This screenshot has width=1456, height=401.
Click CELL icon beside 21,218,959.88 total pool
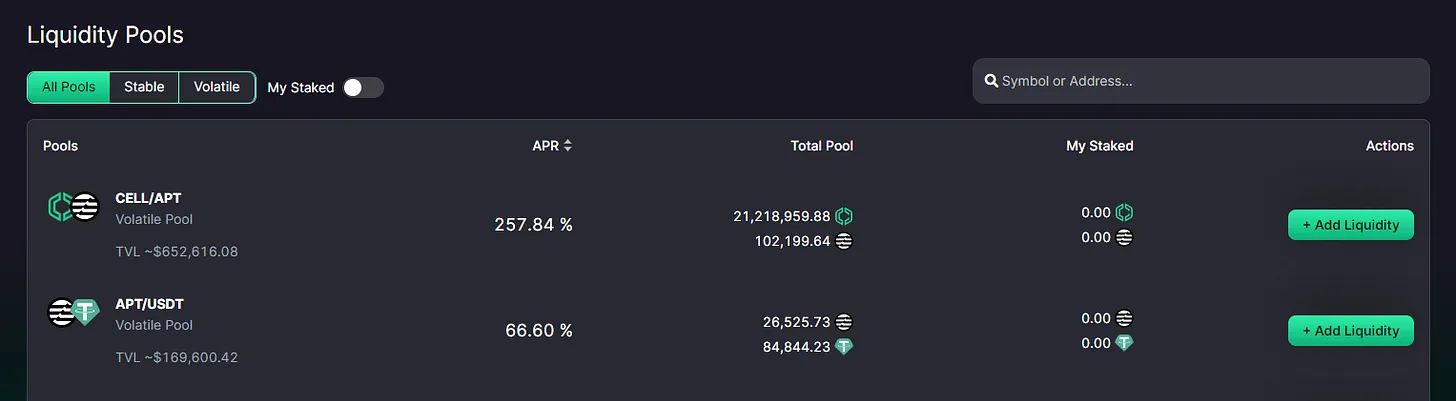coord(844,216)
